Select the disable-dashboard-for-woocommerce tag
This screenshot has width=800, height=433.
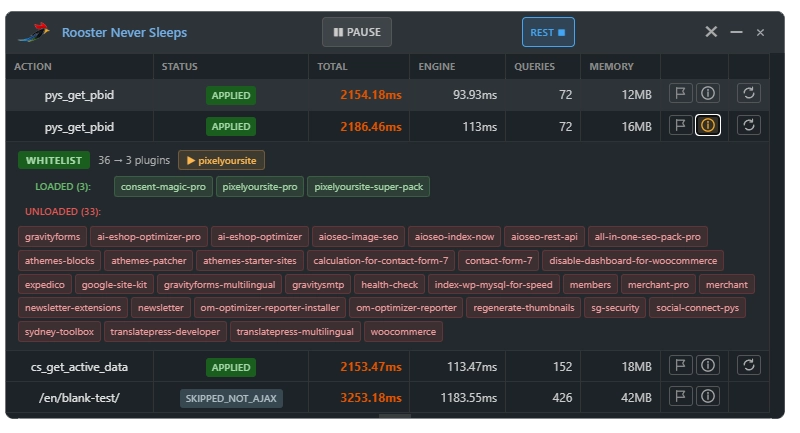click(x=633, y=261)
